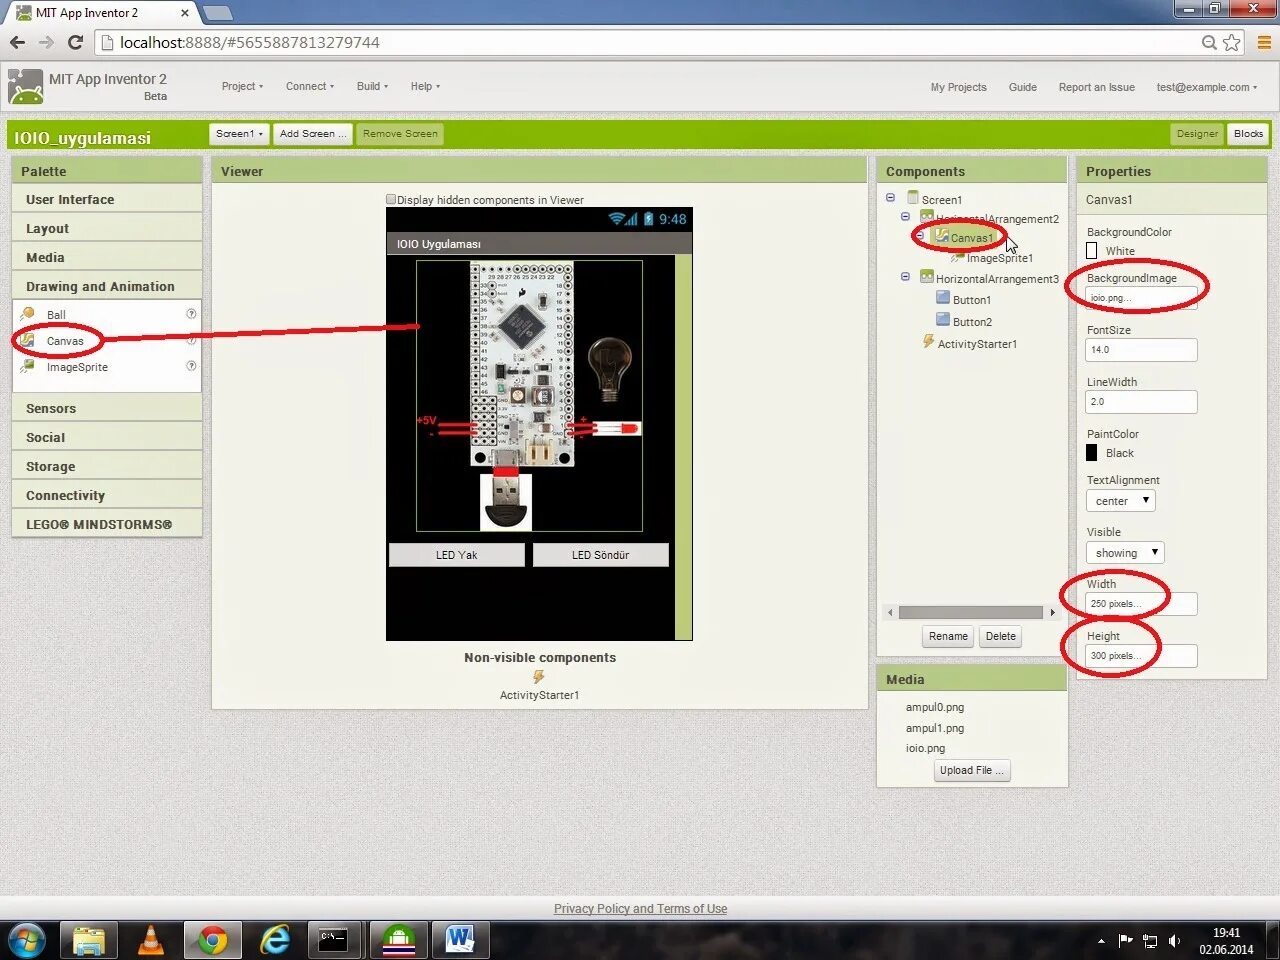Open Report an Issue link
Image resolution: width=1280 pixels, height=960 pixels.
click(1096, 87)
